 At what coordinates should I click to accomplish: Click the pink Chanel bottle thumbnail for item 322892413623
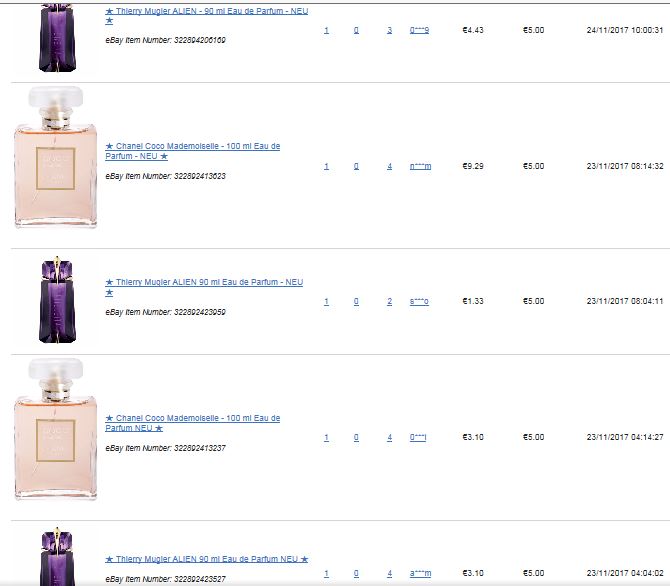(56, 157)
